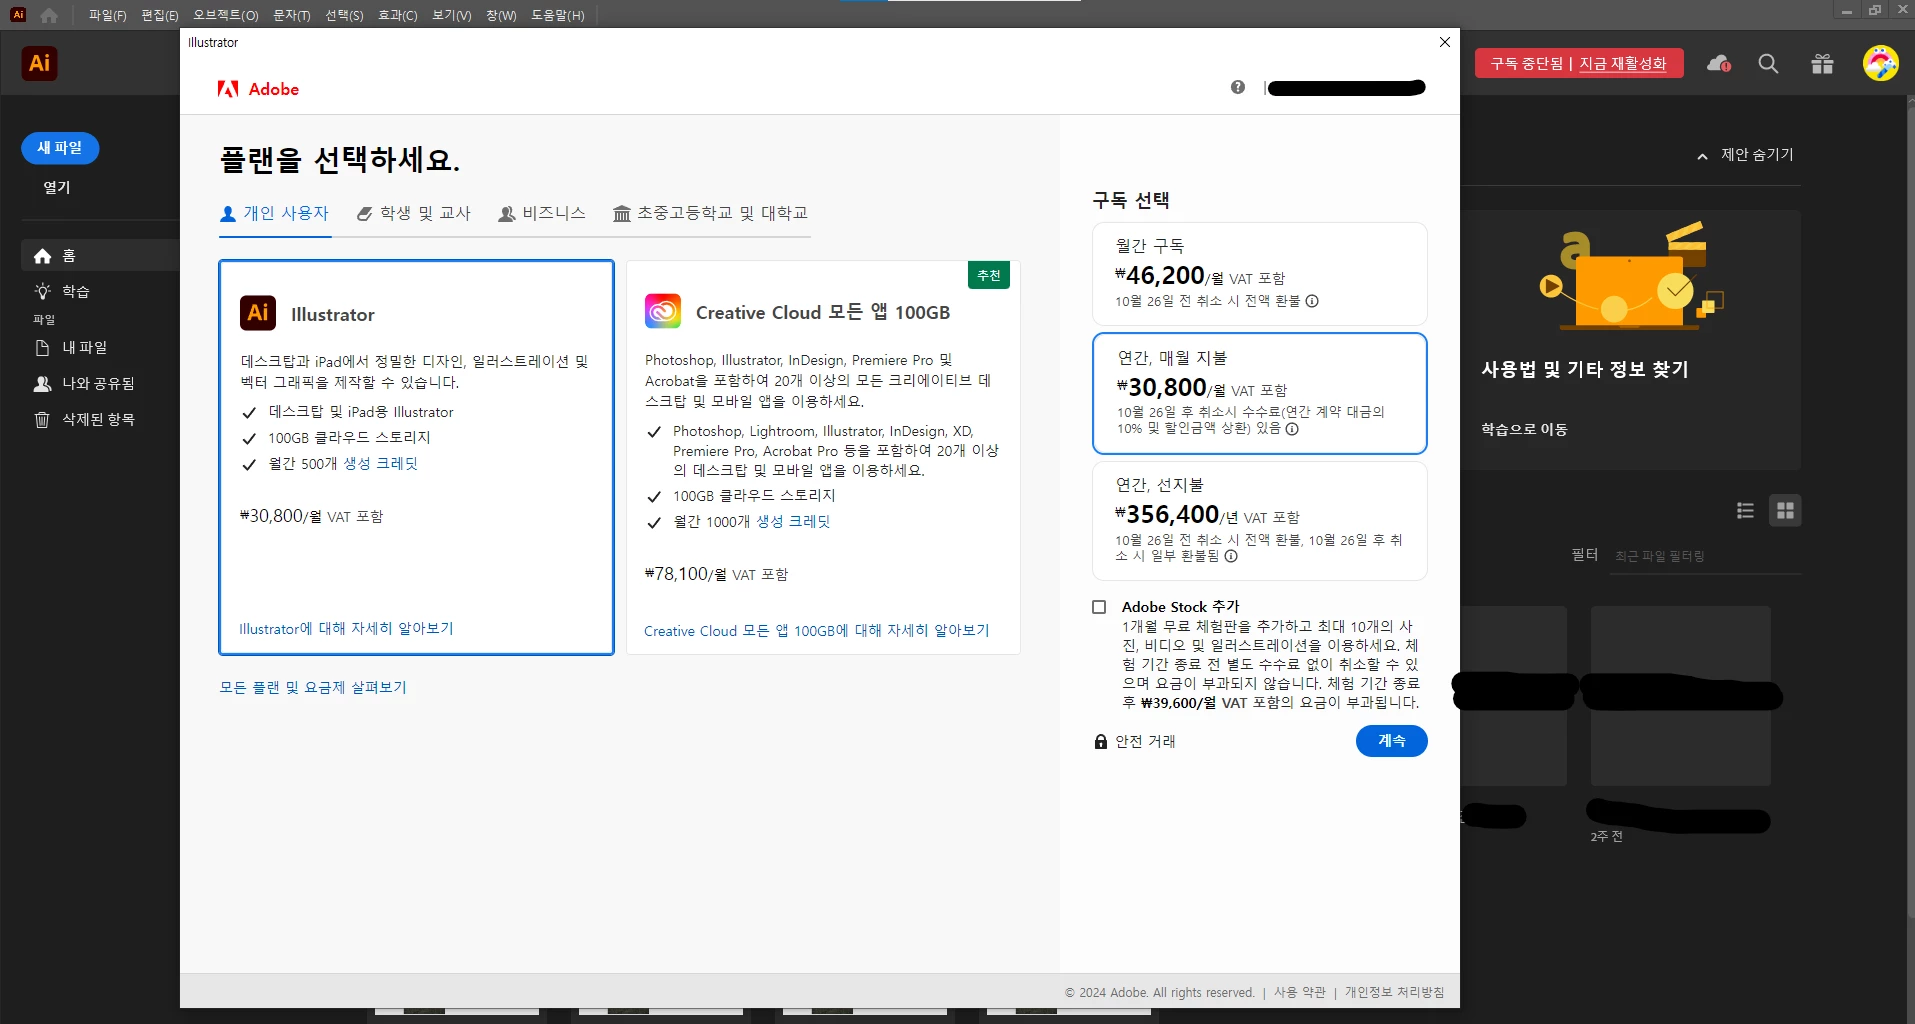Click the info icon in the 연간, 선지불 card
This screenshot has width=1915, height=1024.
pos(1231,556)
